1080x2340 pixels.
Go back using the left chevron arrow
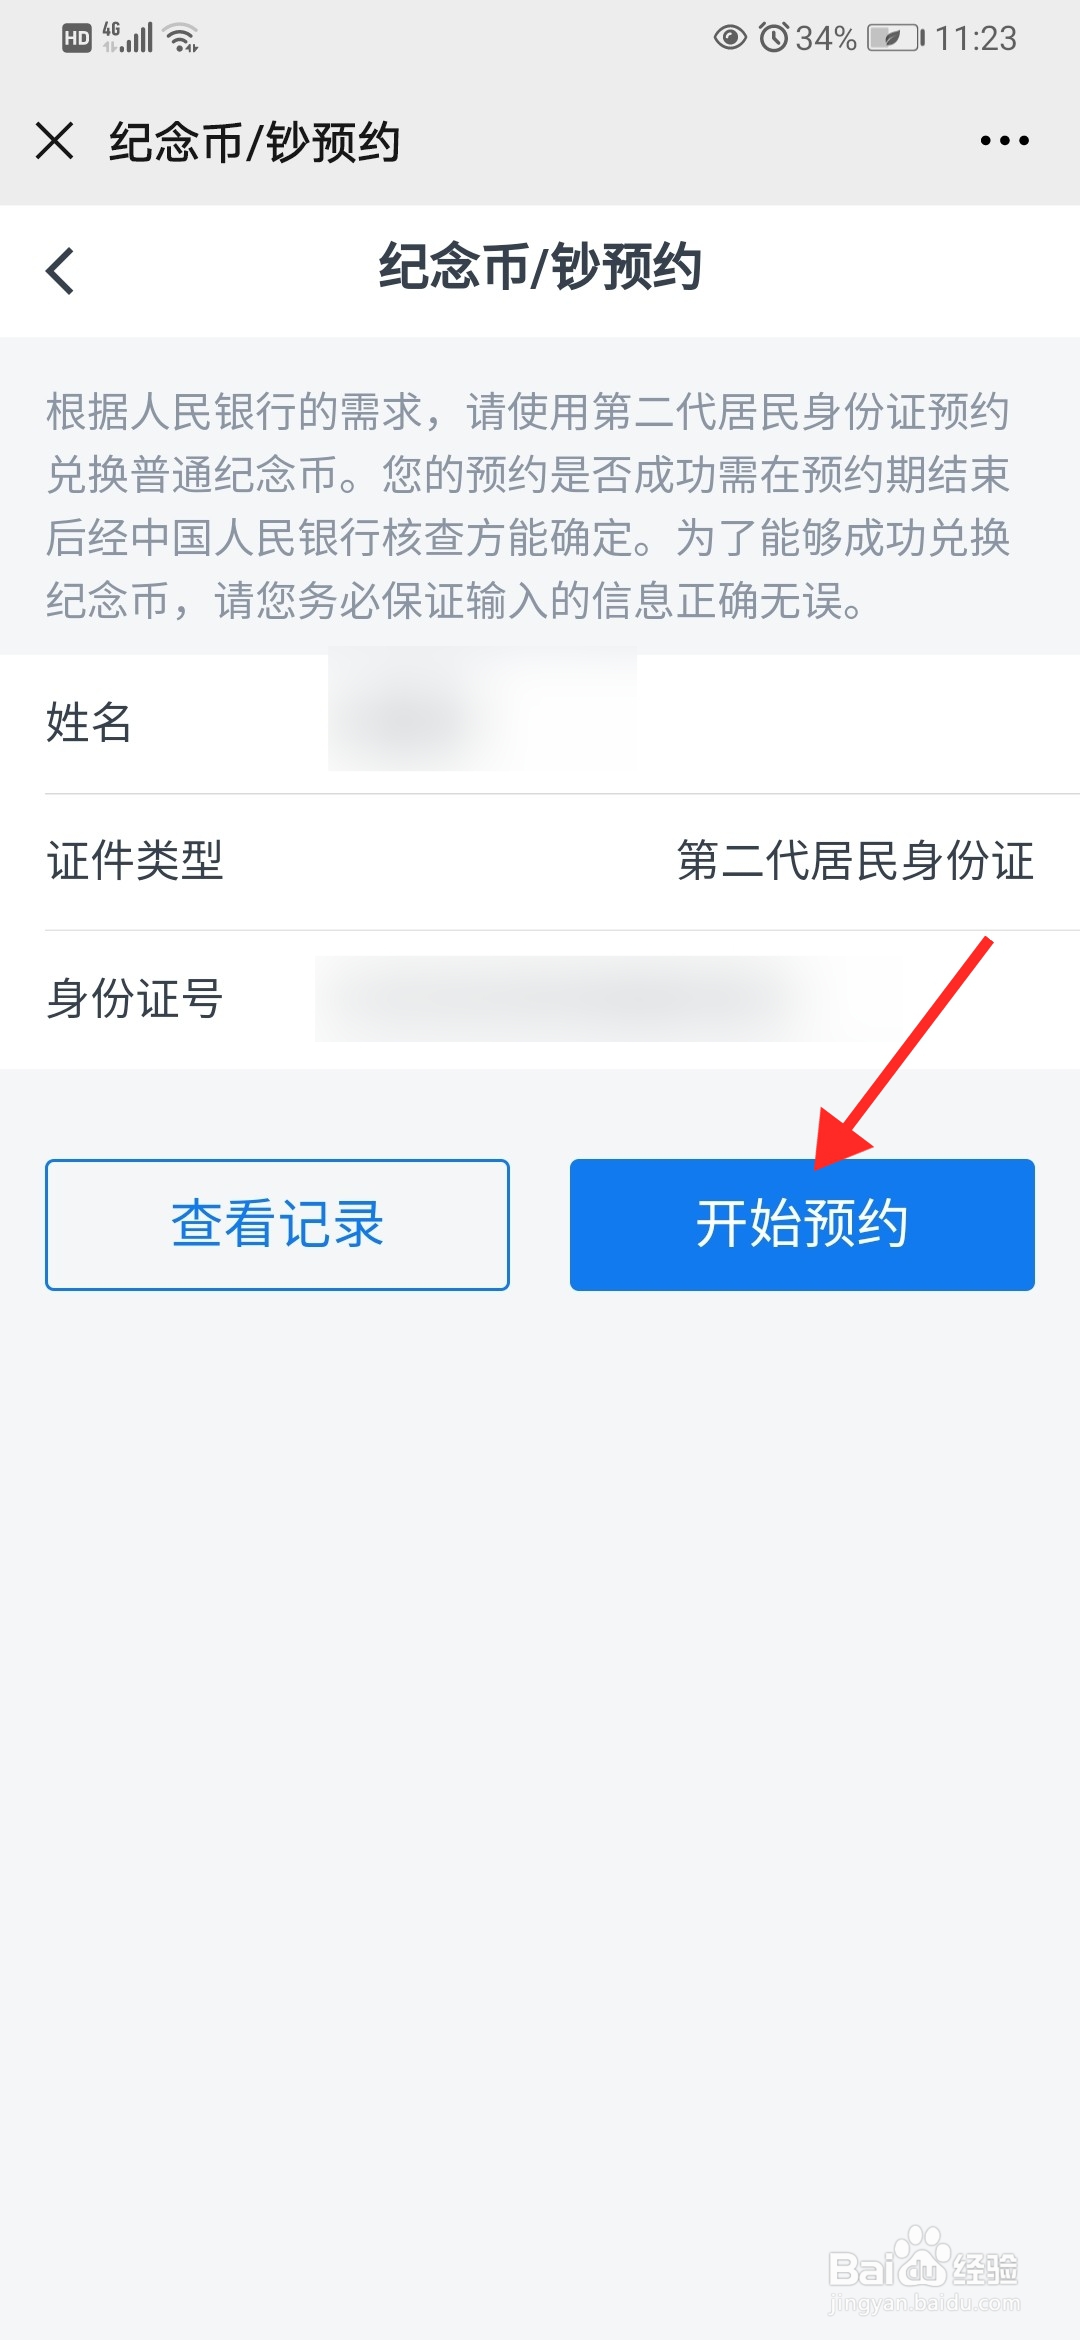point(60,271)
